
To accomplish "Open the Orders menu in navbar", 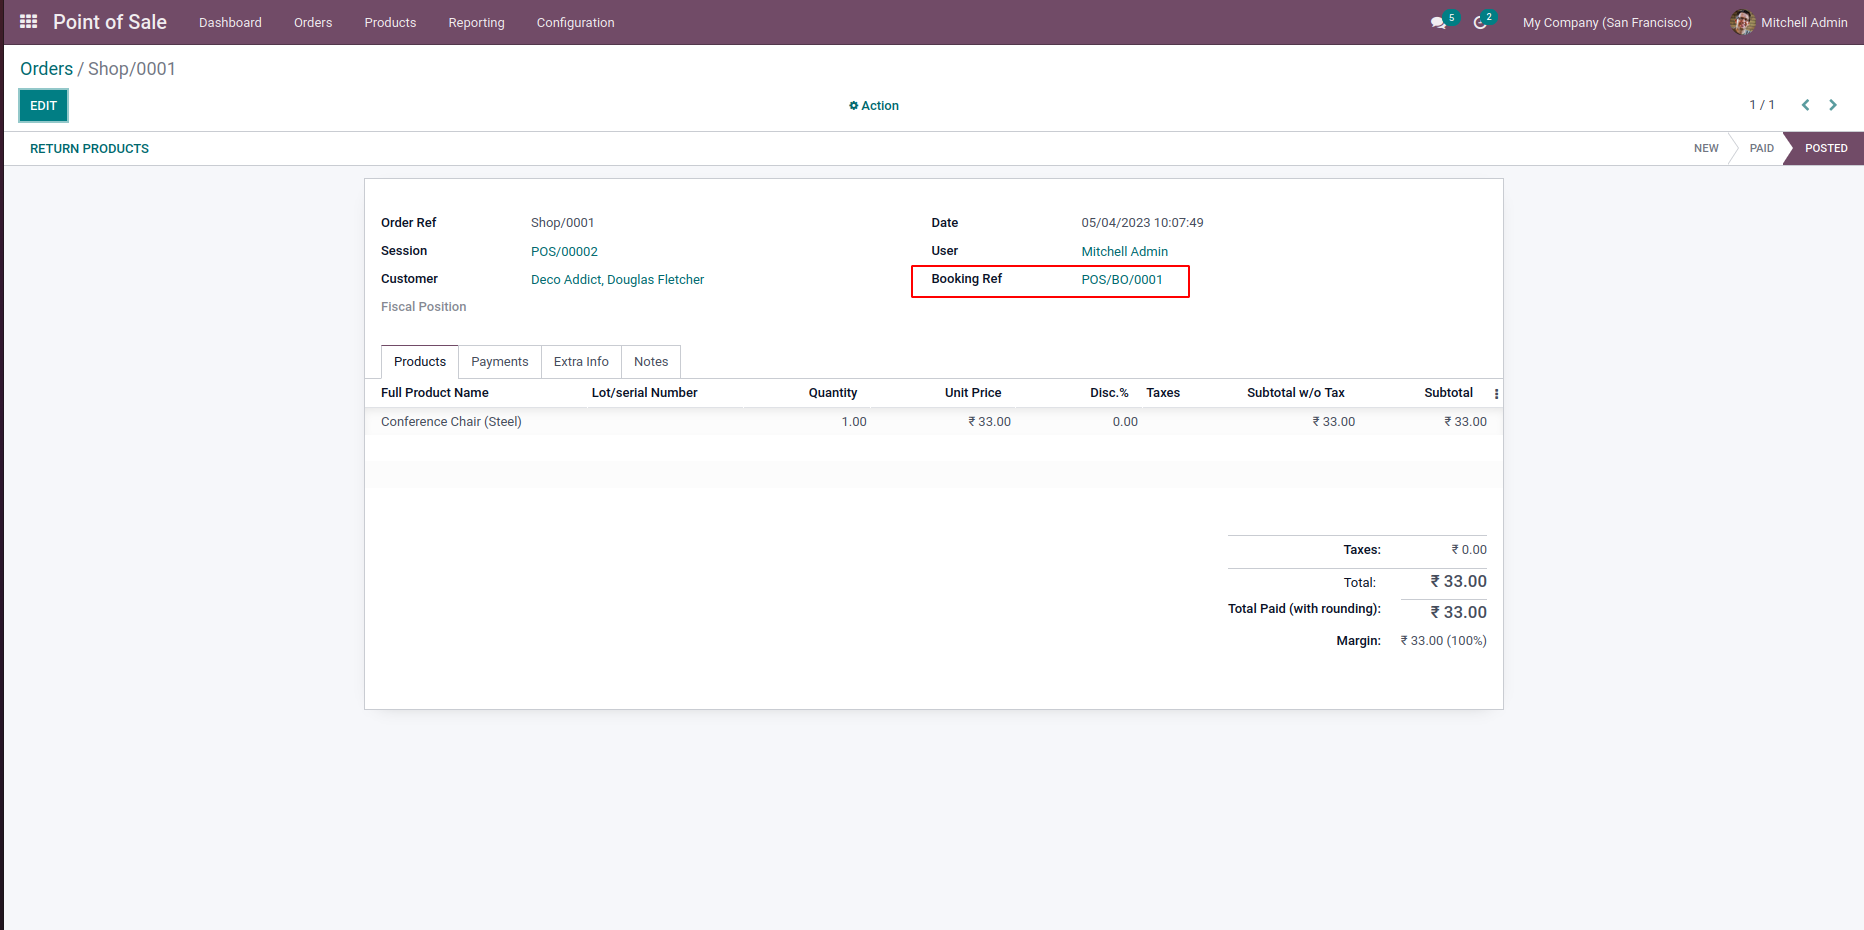I will pos(313,22).
